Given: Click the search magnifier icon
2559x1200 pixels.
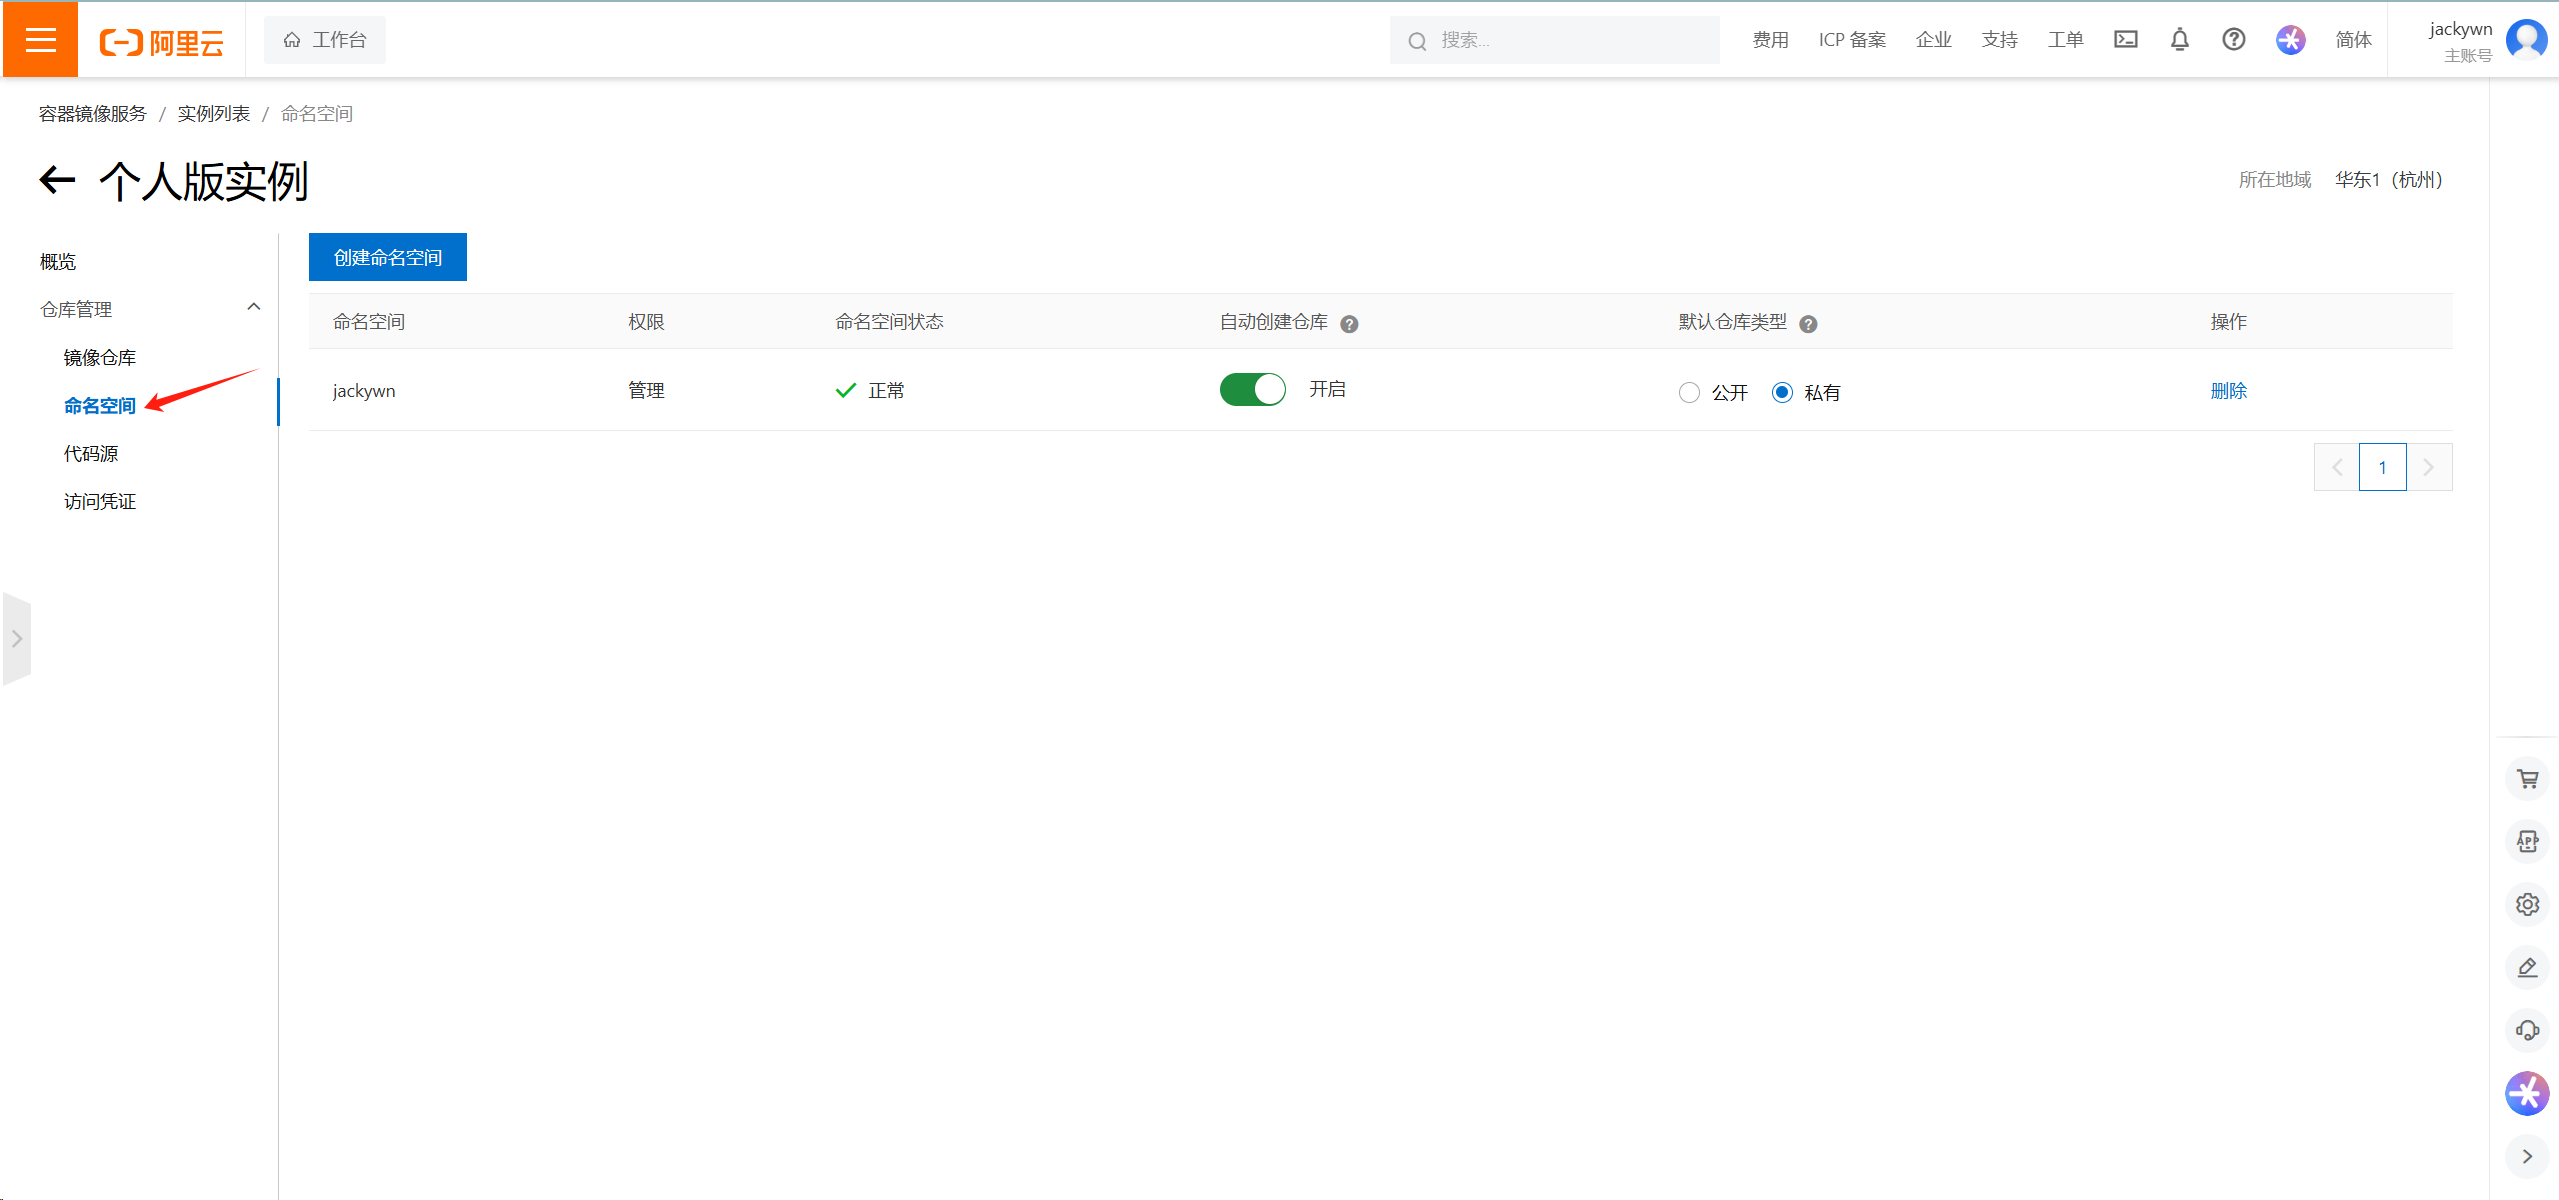Looking at the screenshot, I should (1417, 41).
